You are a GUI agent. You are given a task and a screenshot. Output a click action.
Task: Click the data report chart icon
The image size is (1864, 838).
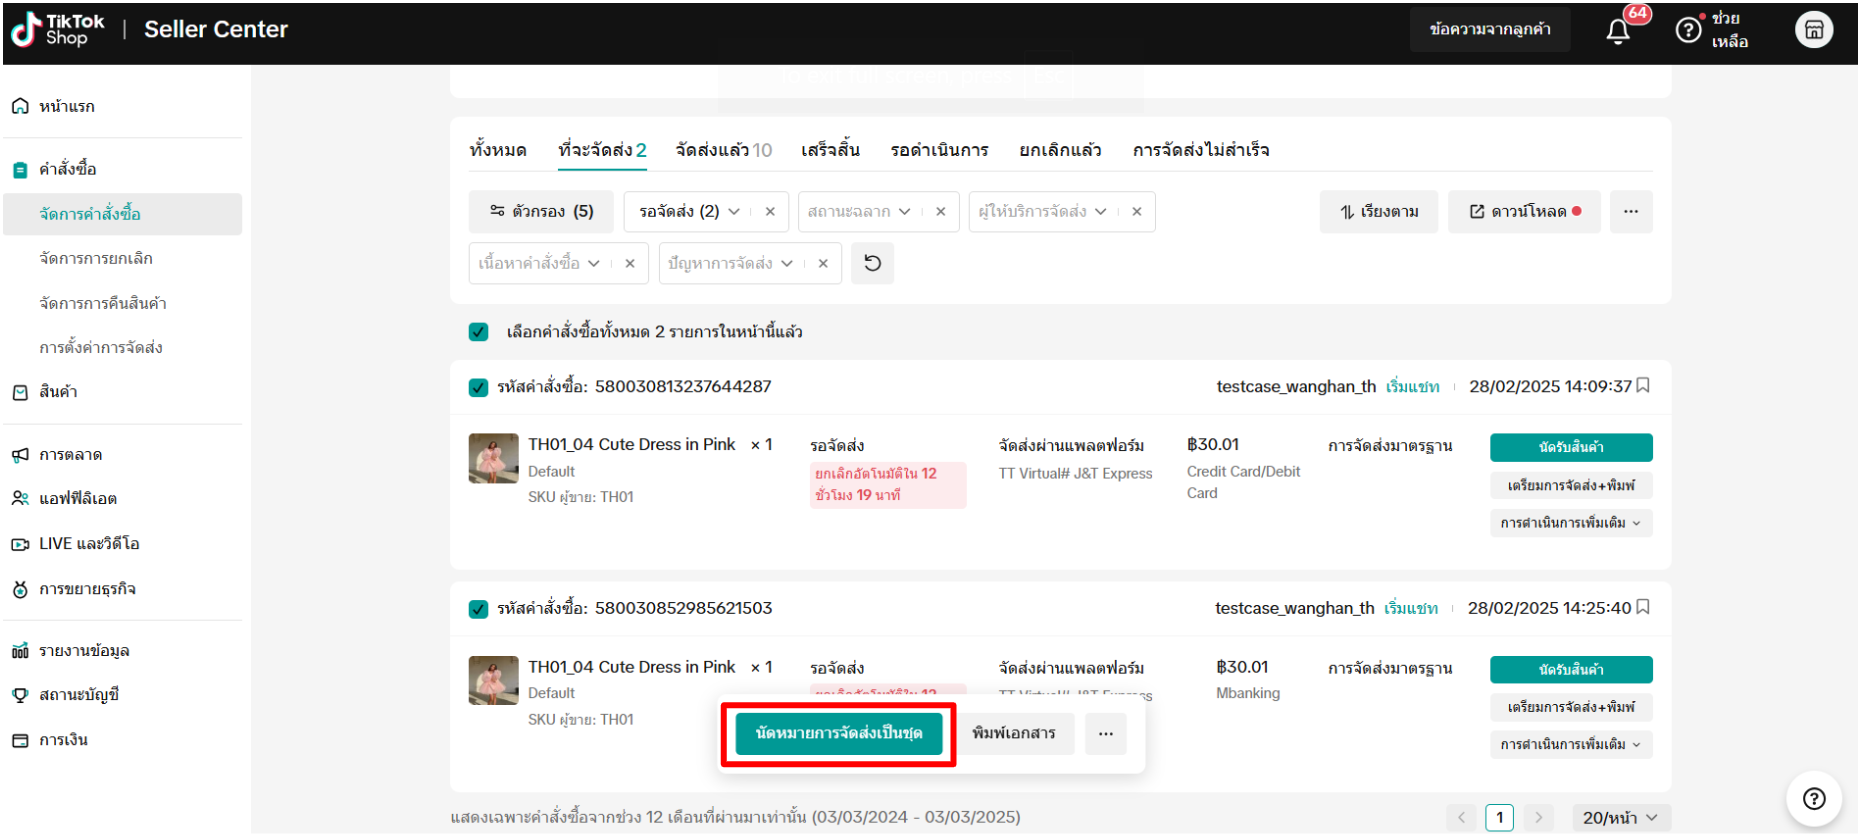point(20,651)
